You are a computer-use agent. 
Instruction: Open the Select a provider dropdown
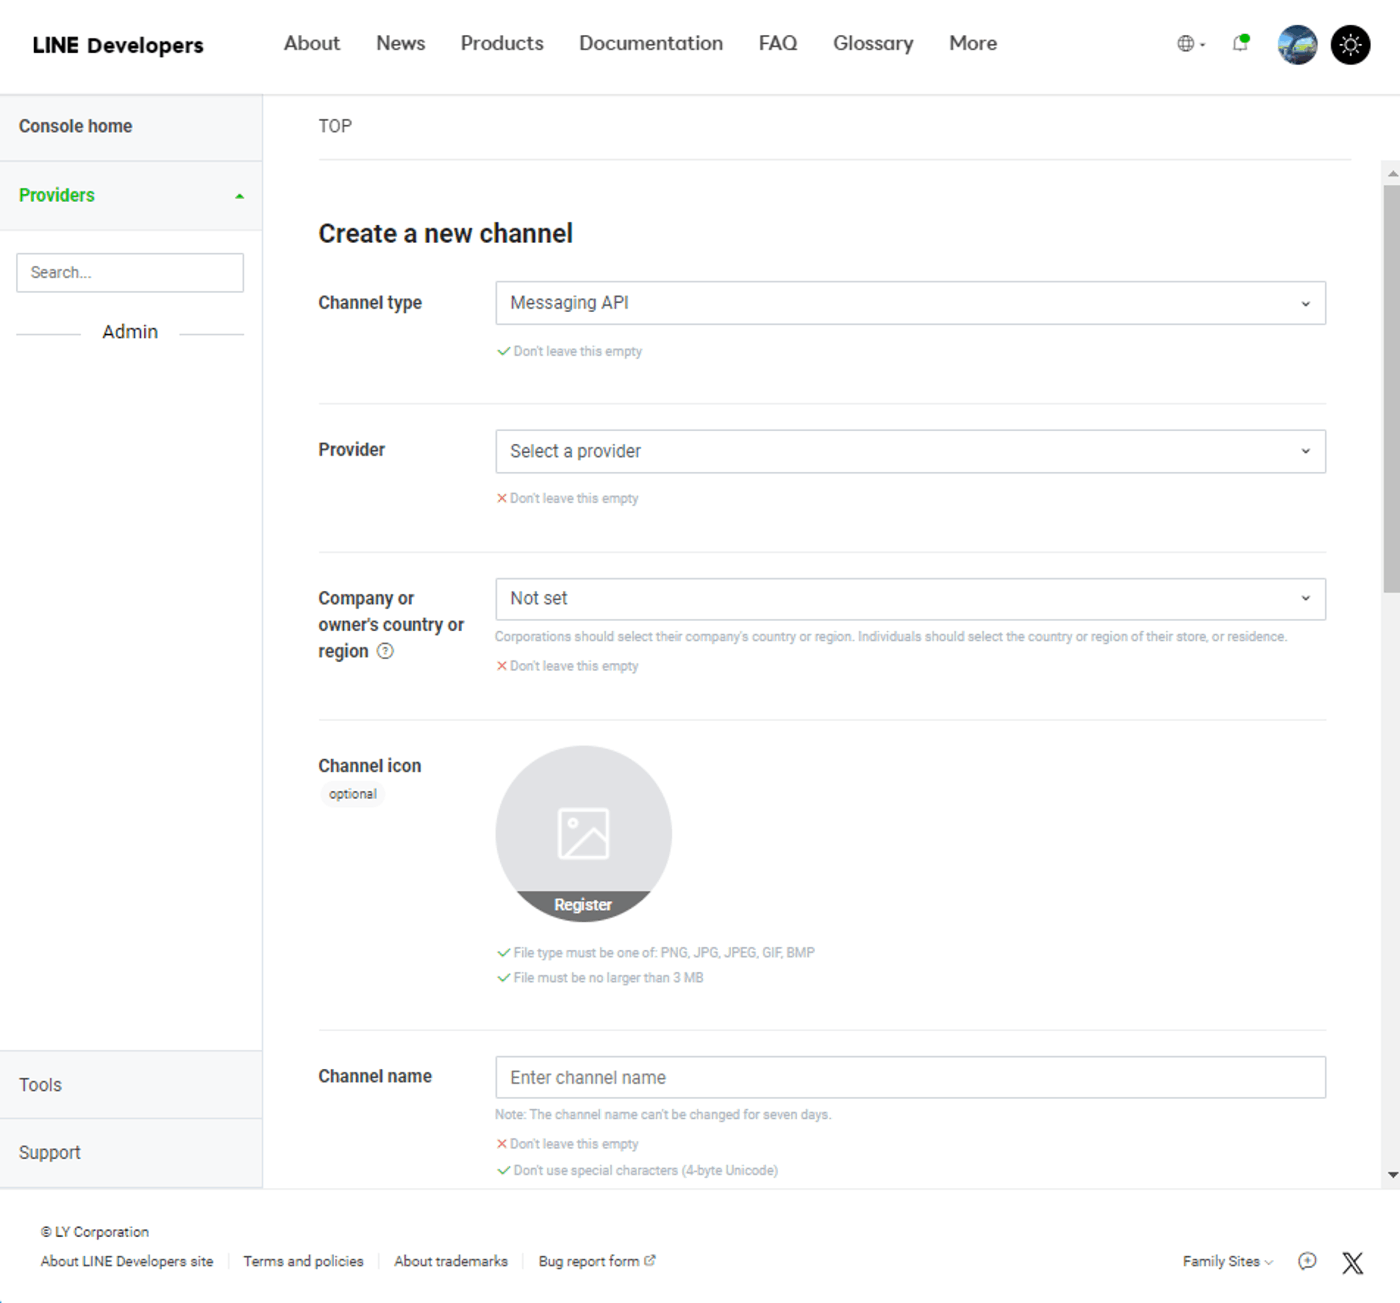pos(910,451)
